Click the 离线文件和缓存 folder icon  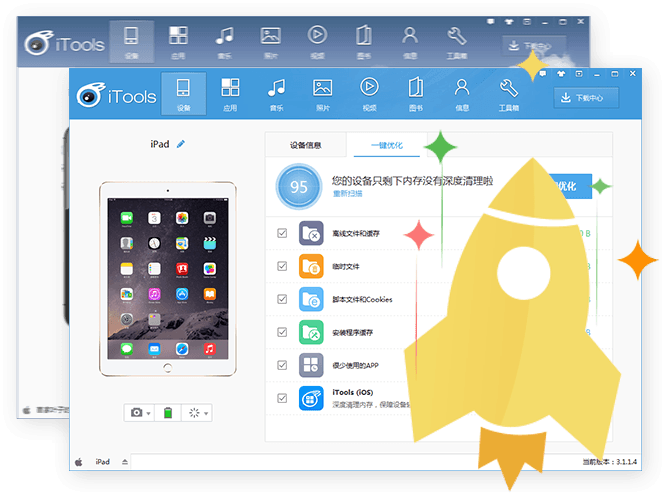click(x=311, y=233)
